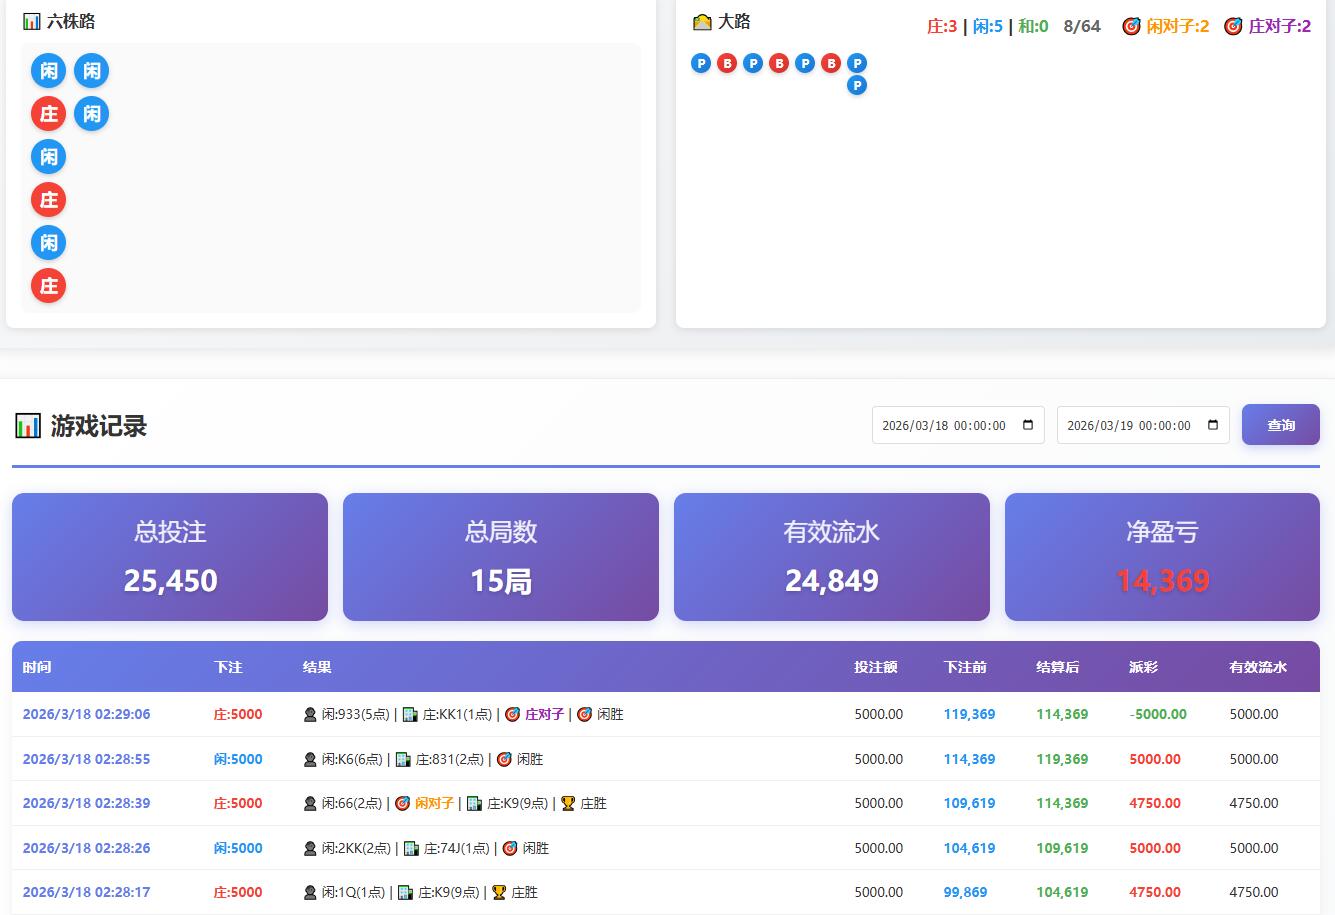1335x915 pixels.
Task: Open the 2026/3/18 02:29:06 record
Action: click(x=86, y=714)
